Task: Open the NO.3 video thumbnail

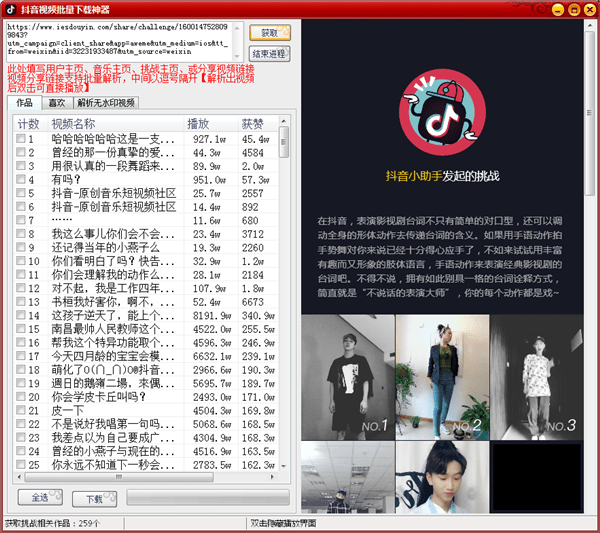Action: point(536,377)
